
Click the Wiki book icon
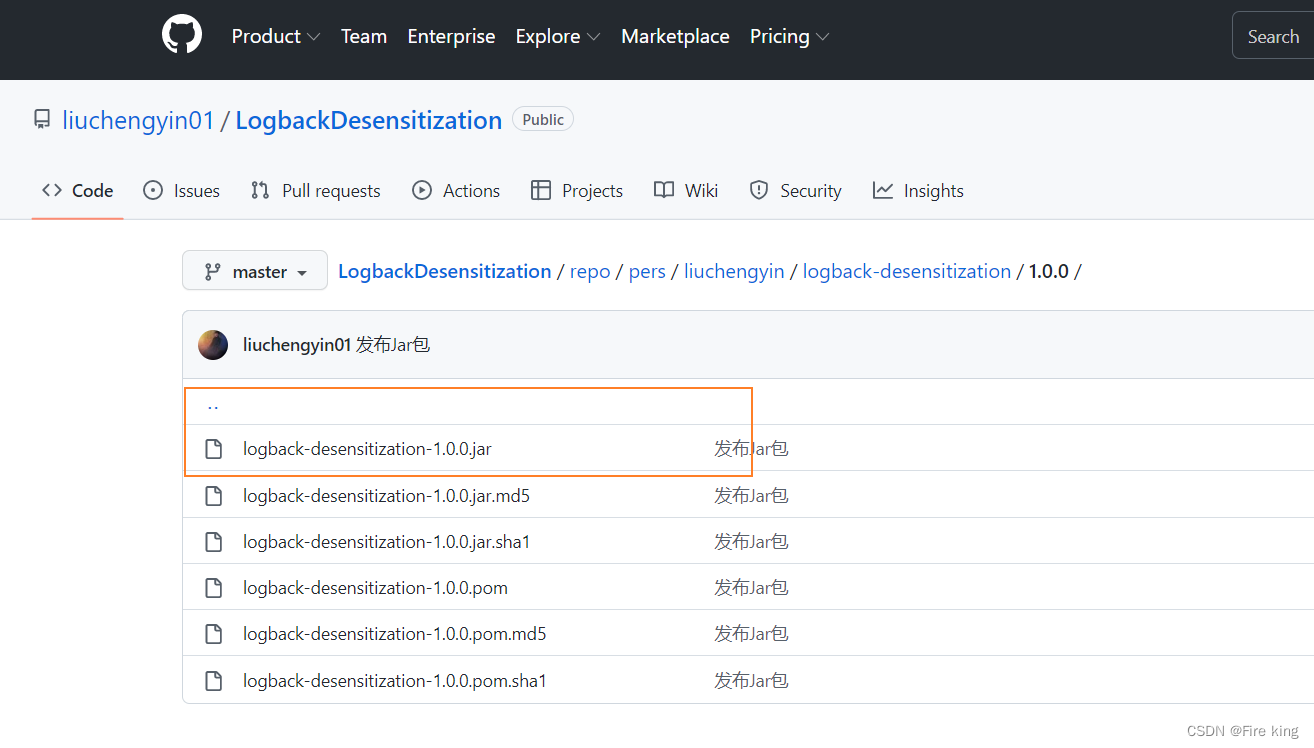pos(662,190)
